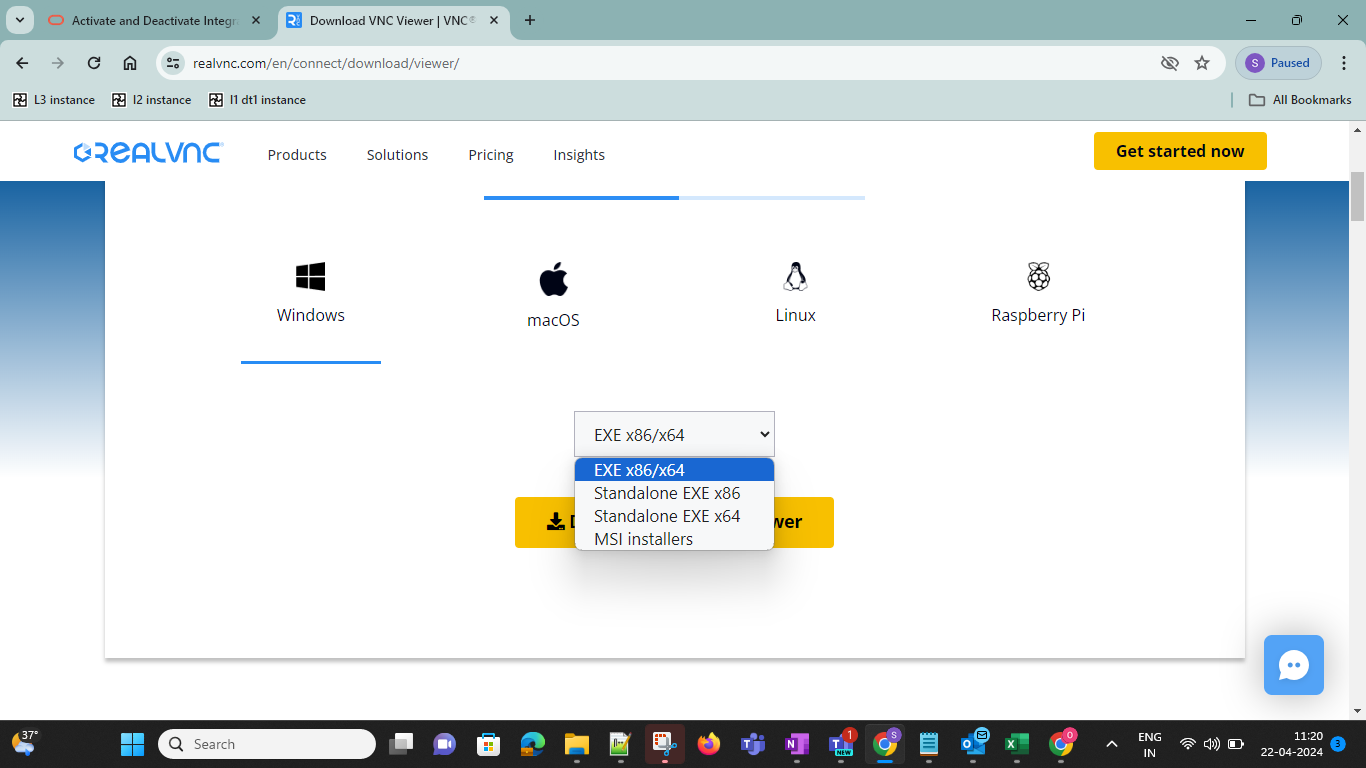The width and height of the screenshot is (1366, 768).
Task: Click the page vertical scrollbar thumb
Action: pos(1357,196)
